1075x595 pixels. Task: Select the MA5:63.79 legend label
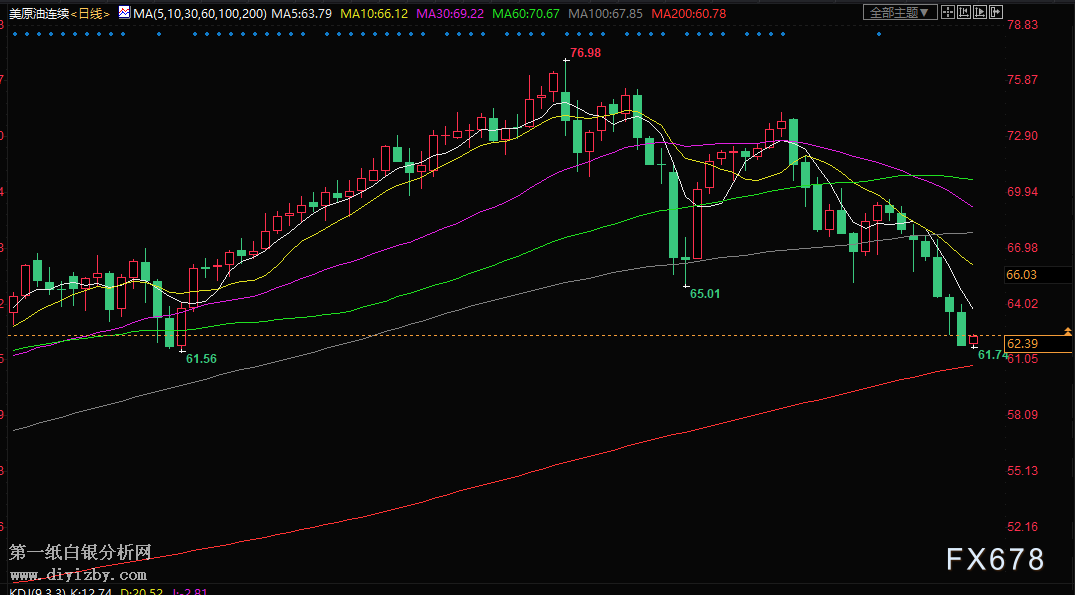coord(301,13)
